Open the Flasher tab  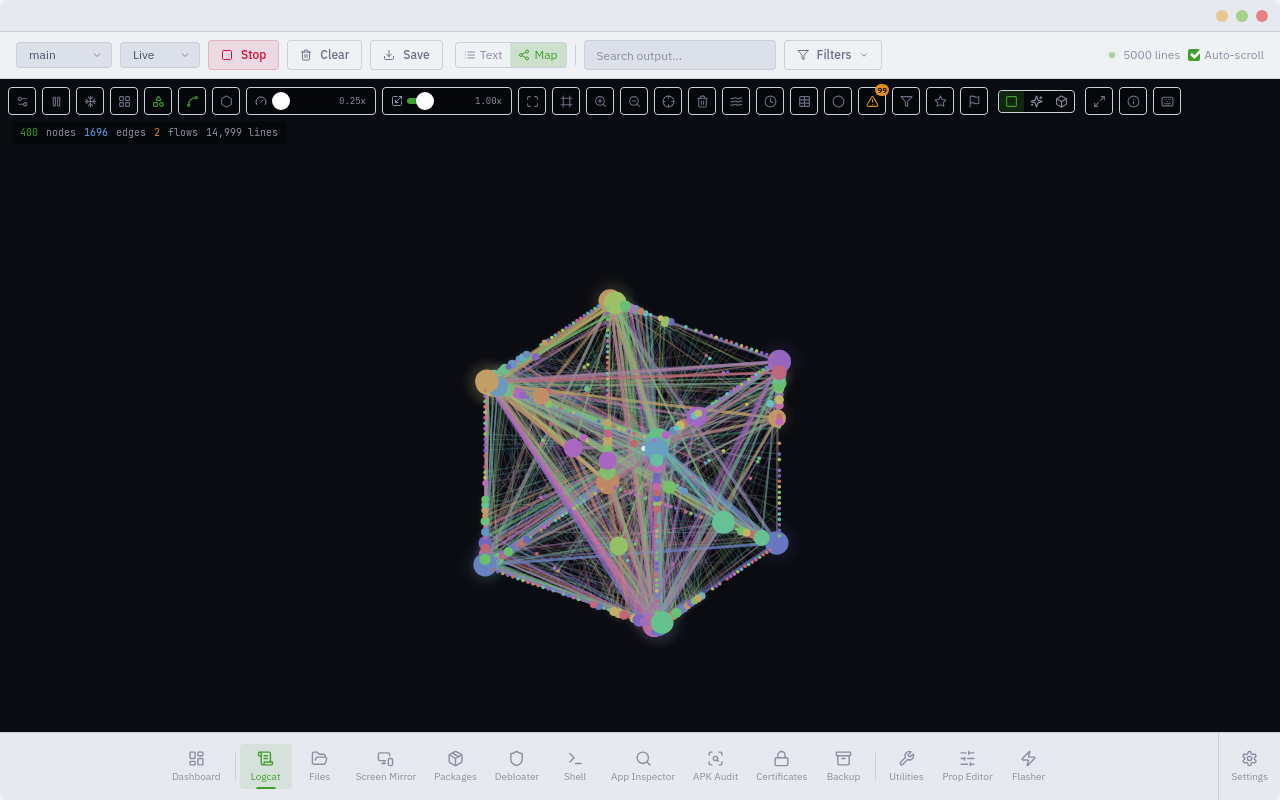point(1028,766)
